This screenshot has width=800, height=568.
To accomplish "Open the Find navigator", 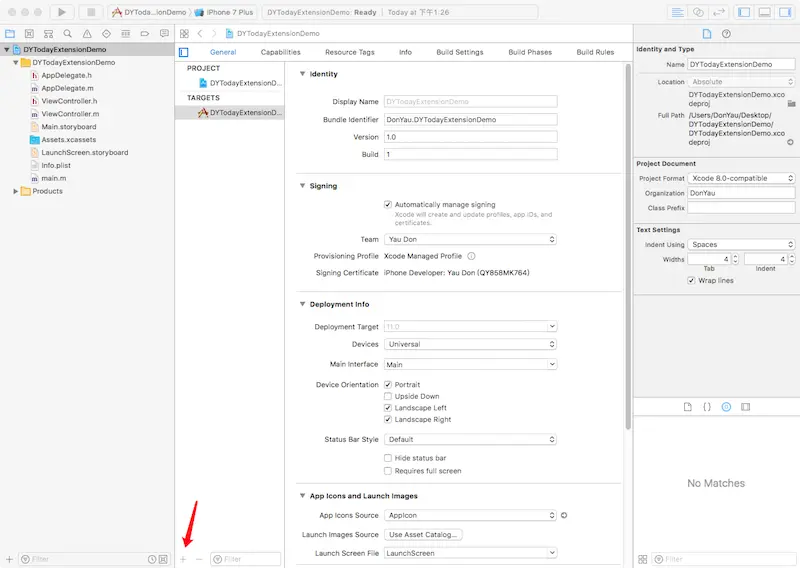I will coord(67,34).
